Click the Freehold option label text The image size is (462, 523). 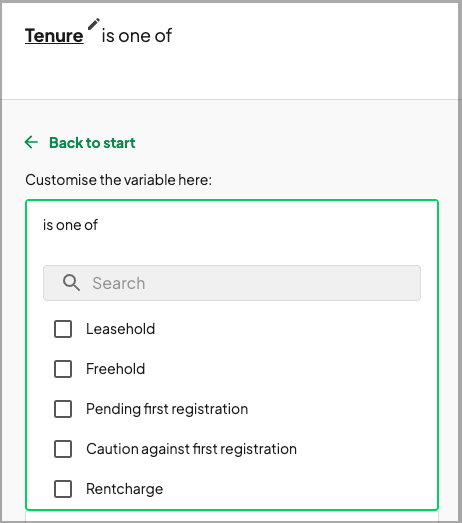115,369
